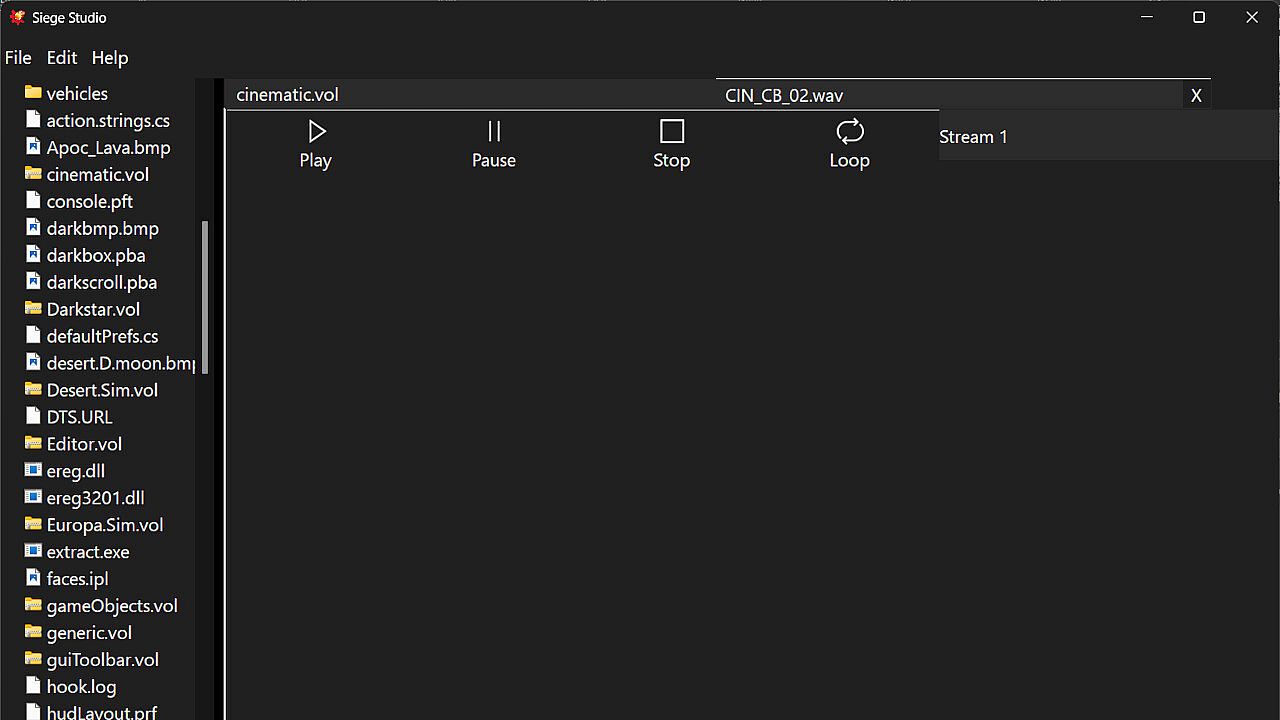Open the Darkstar.vol volume icon
The image size is (1280, 720).
pos(33,309)
